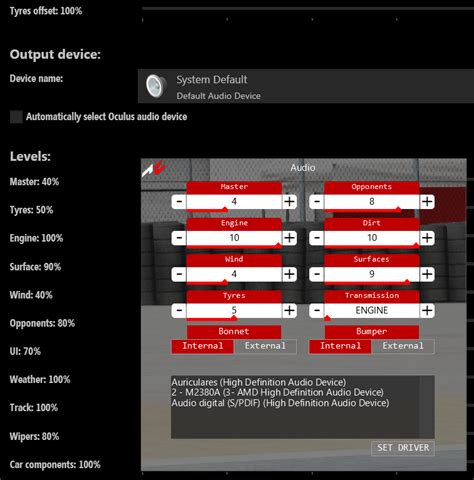The width and height of the screenshot is (474, 480).
Task: Click the Opponents slider marker
Action: click(398, 209)
